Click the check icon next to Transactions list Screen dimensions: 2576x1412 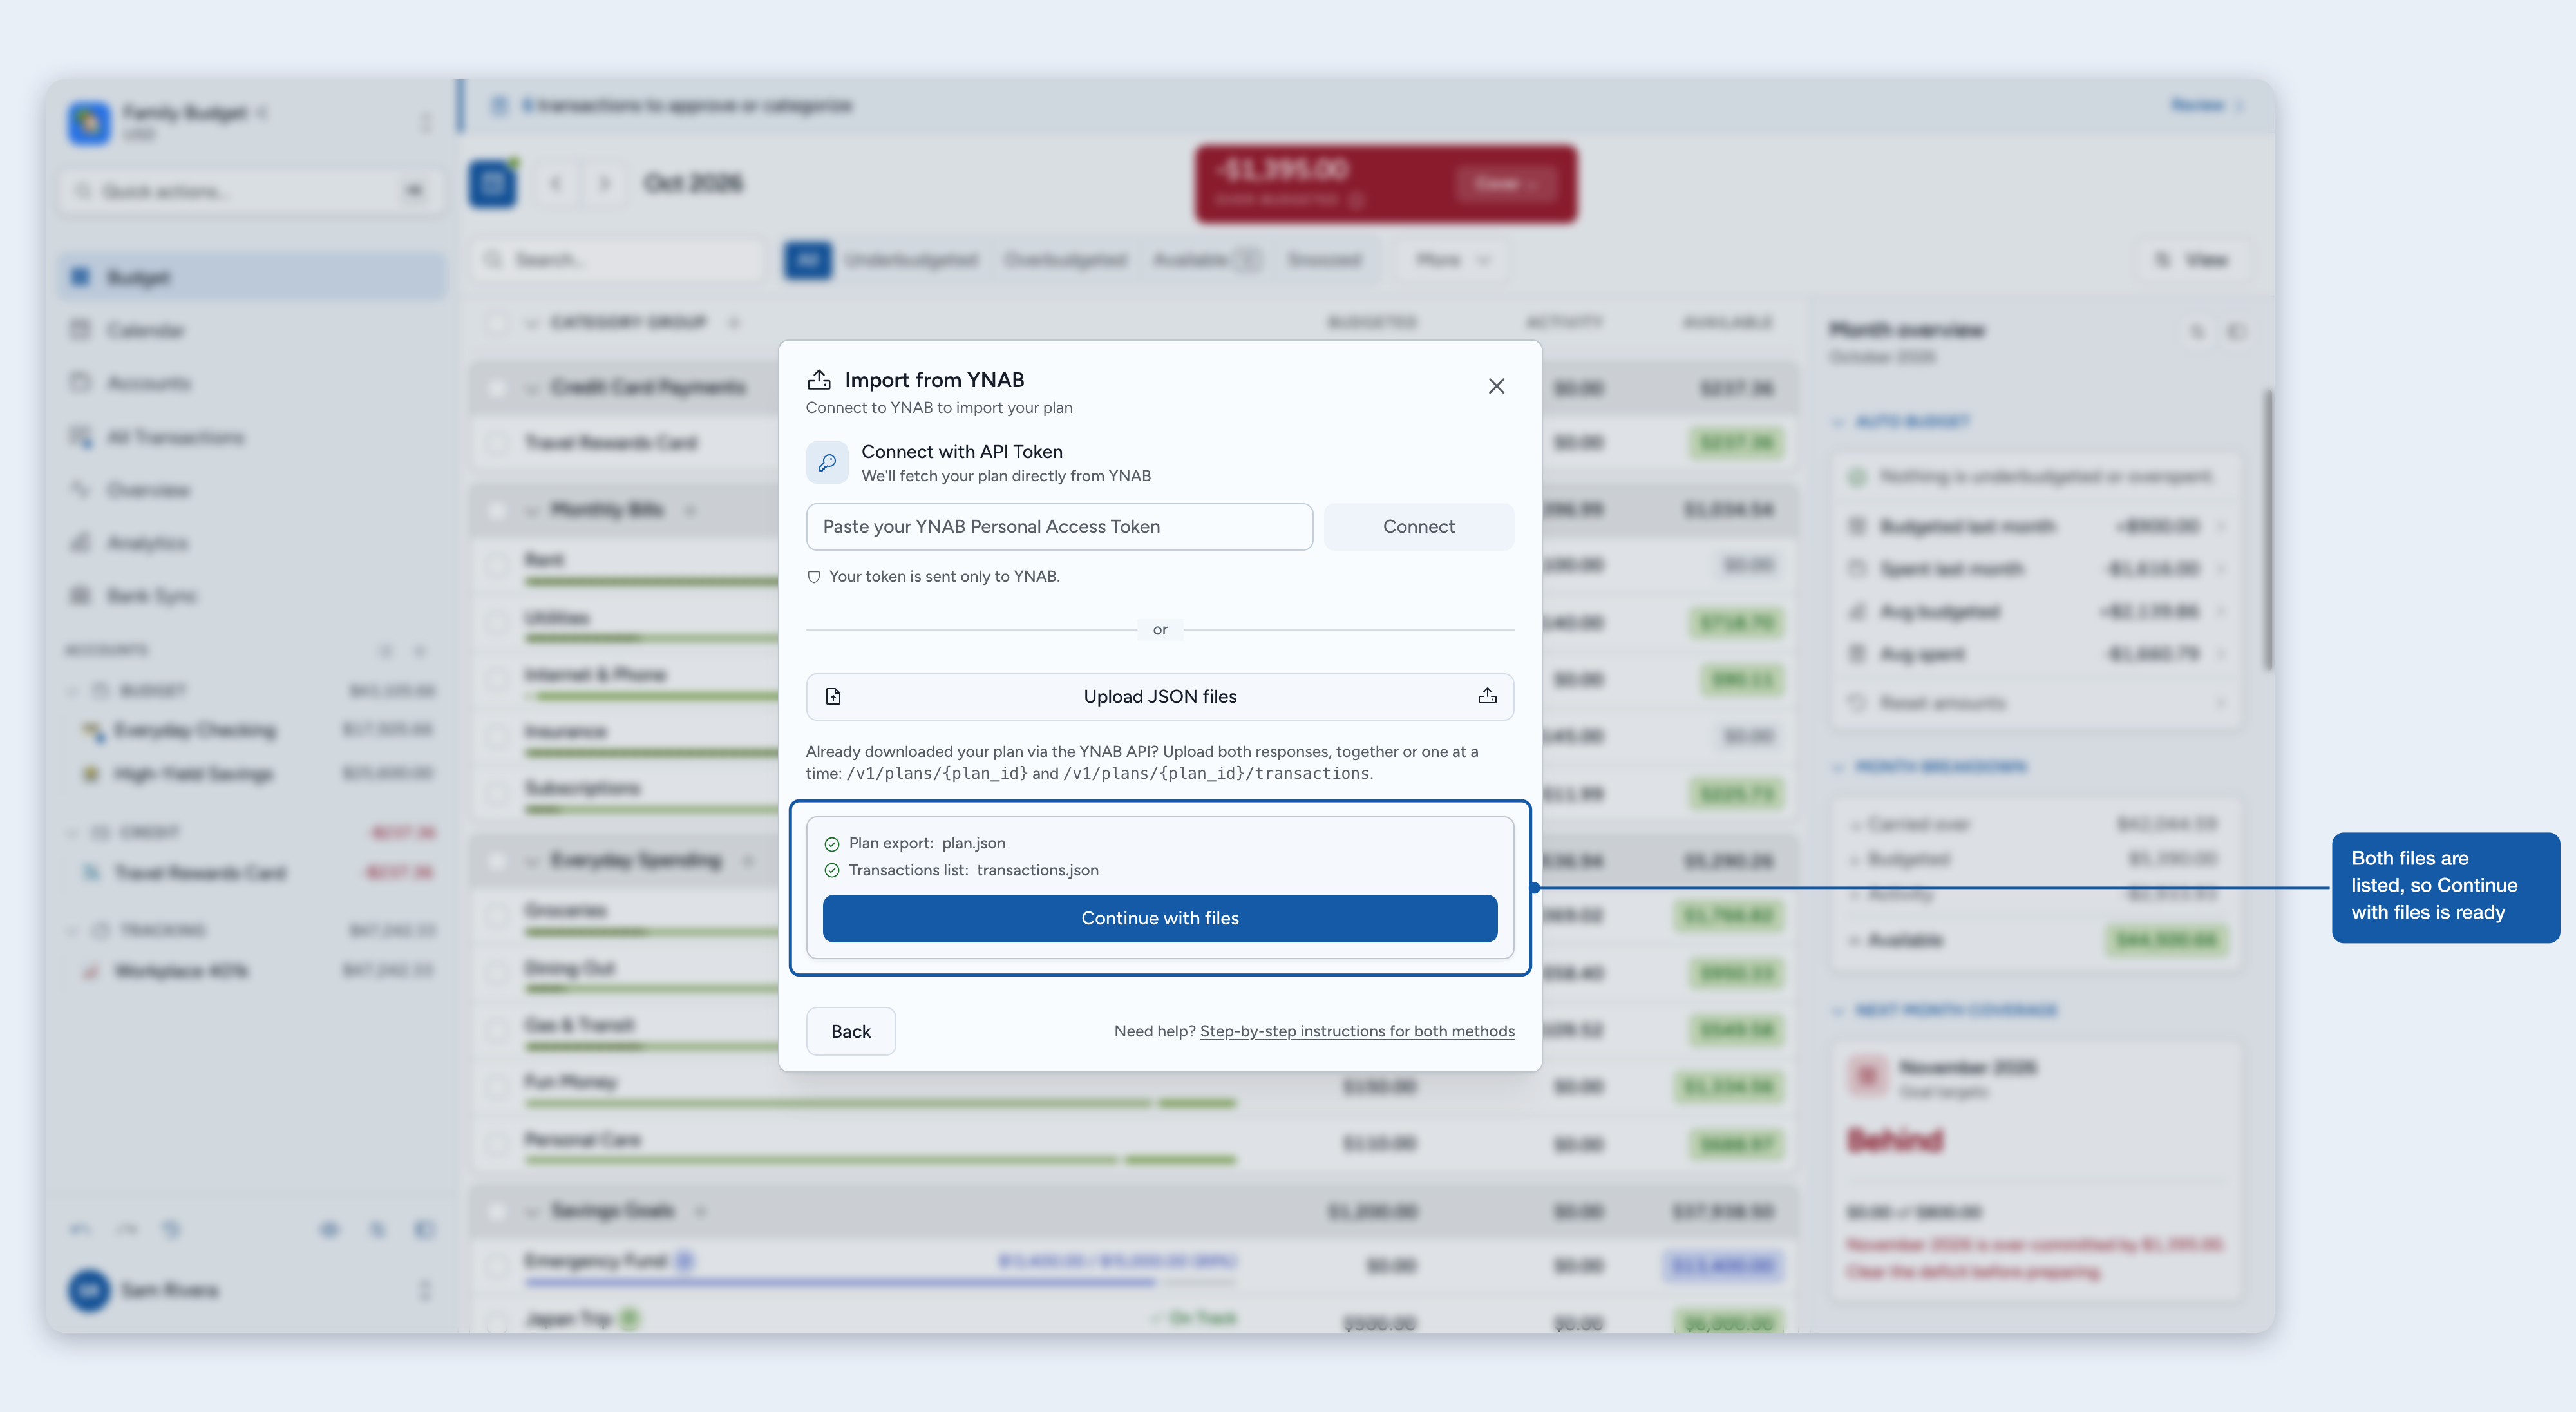(831, 871)
